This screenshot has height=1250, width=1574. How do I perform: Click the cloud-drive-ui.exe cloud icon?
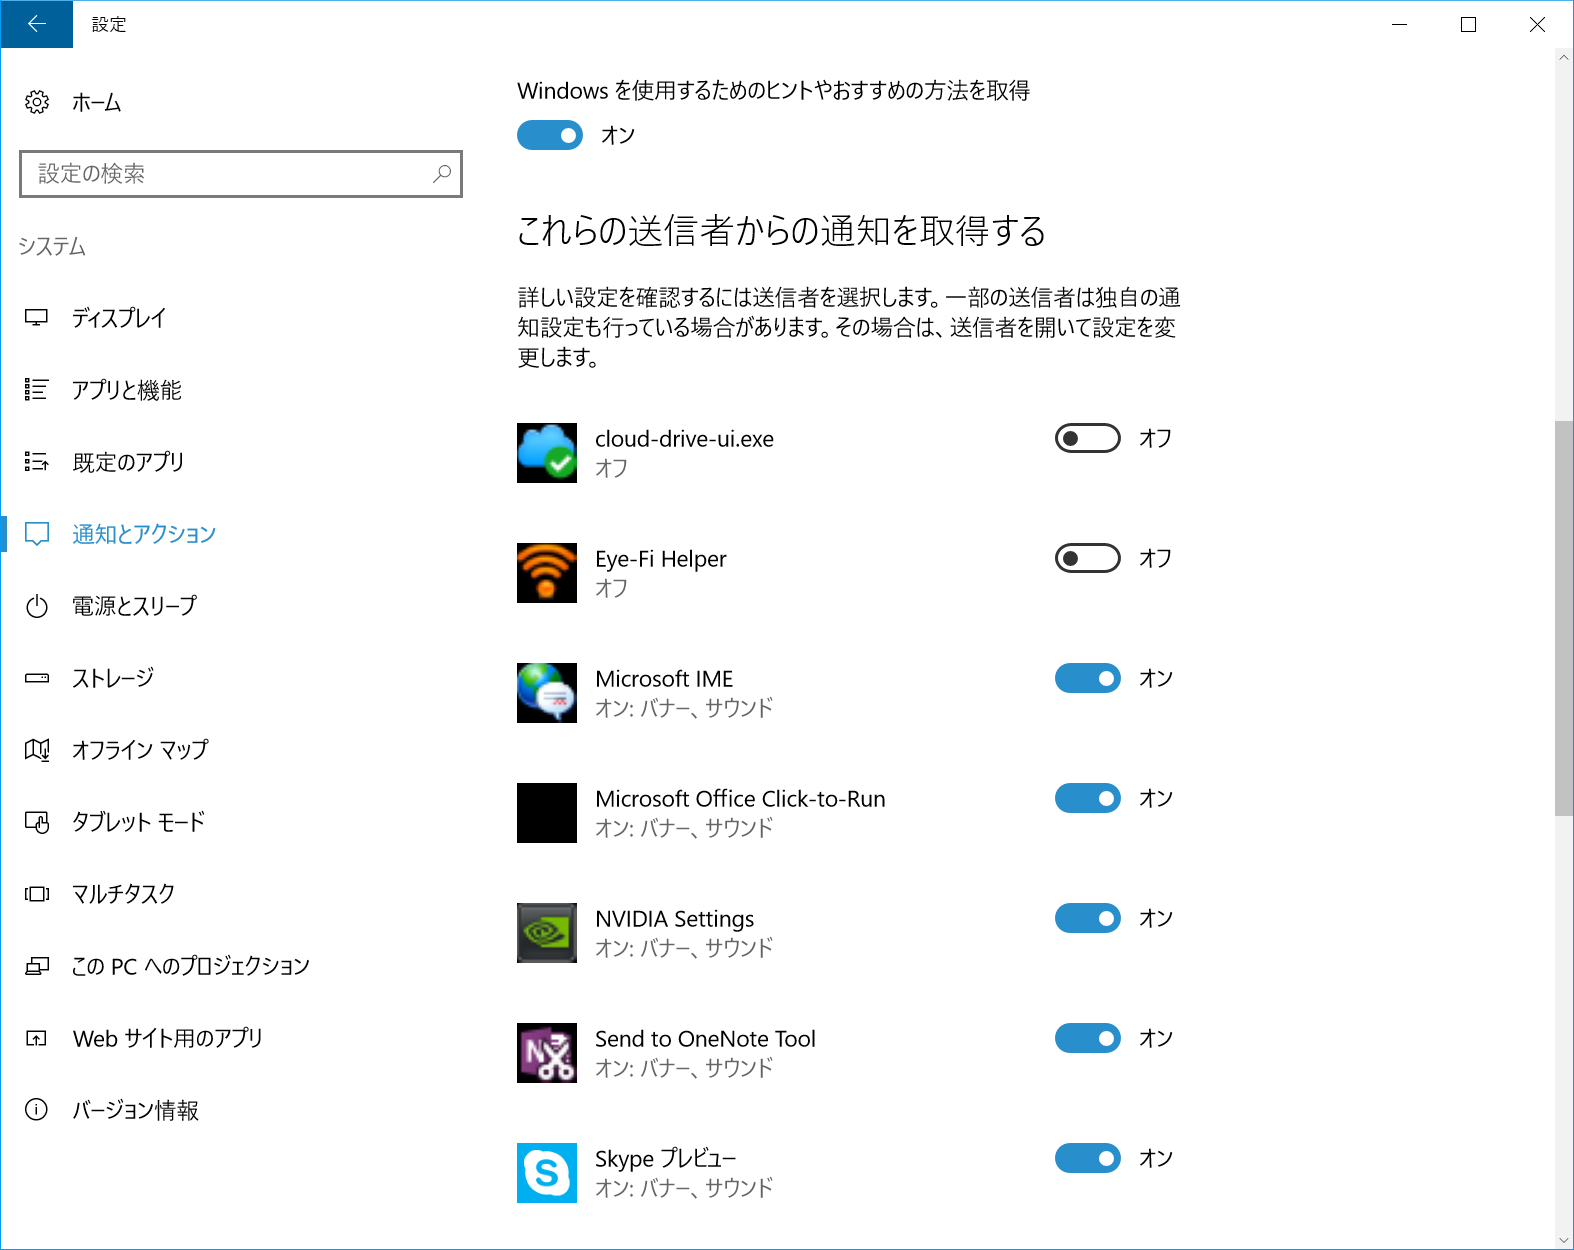point(547,453)
